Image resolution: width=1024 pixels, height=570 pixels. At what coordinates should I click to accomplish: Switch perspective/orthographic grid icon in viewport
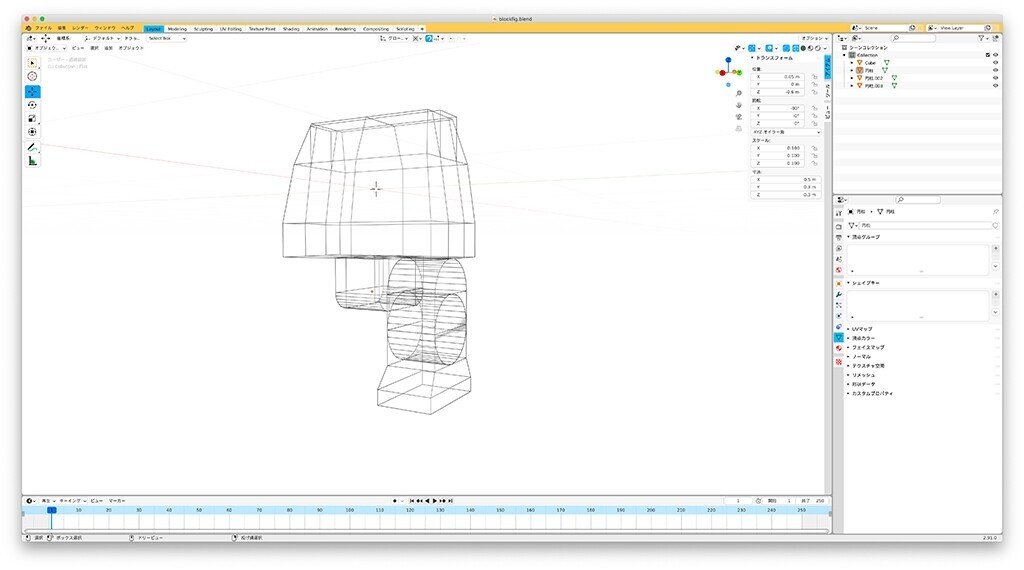point(739,128)
